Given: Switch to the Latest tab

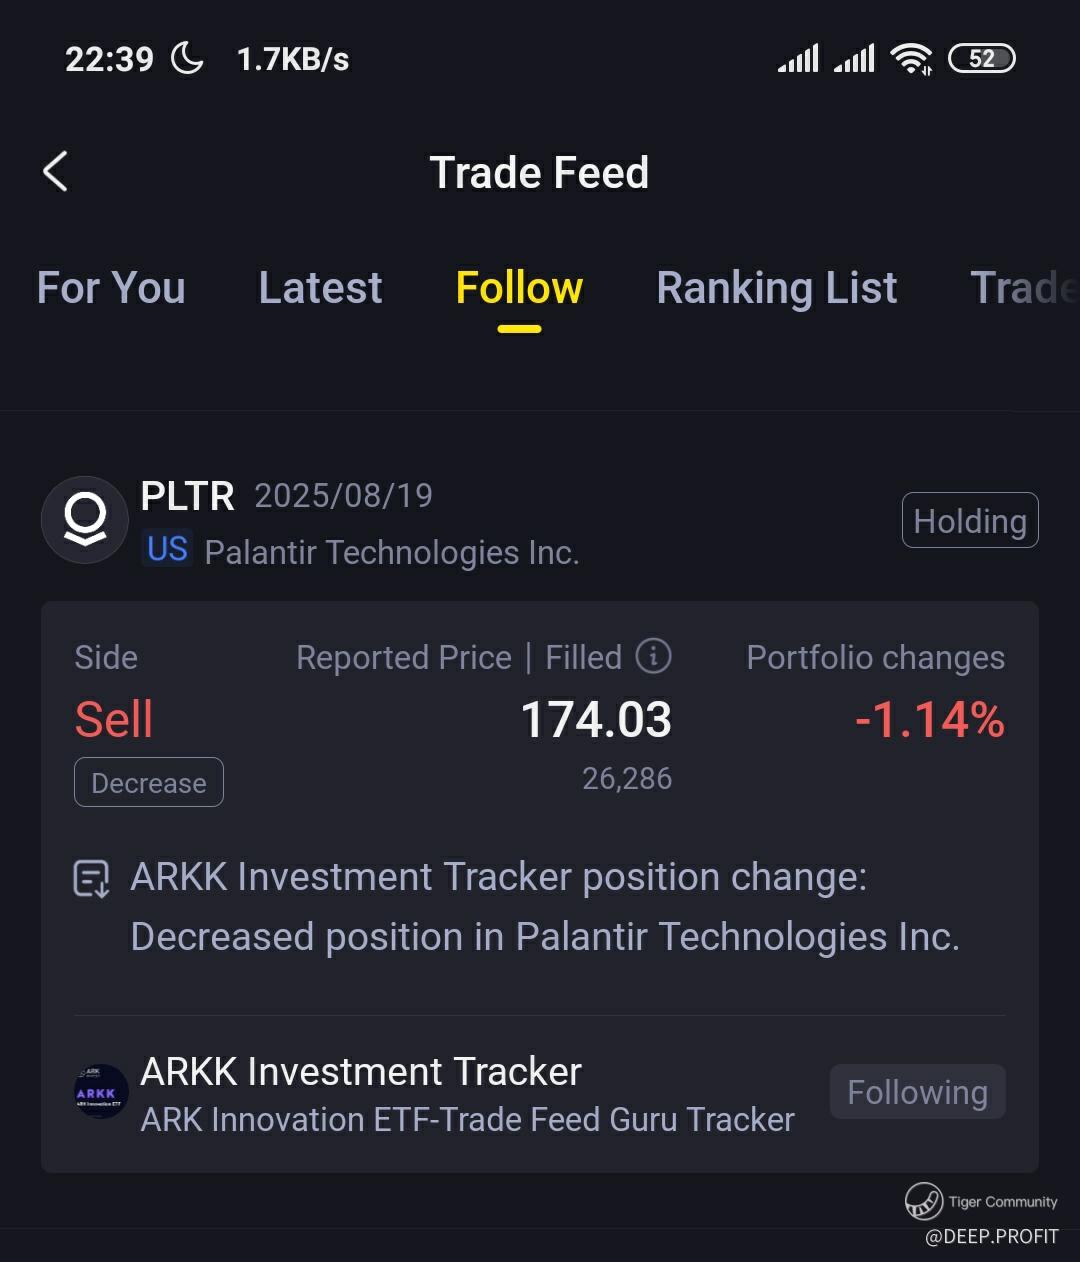Looking at the screenshot, I should [x=320, y=288].
